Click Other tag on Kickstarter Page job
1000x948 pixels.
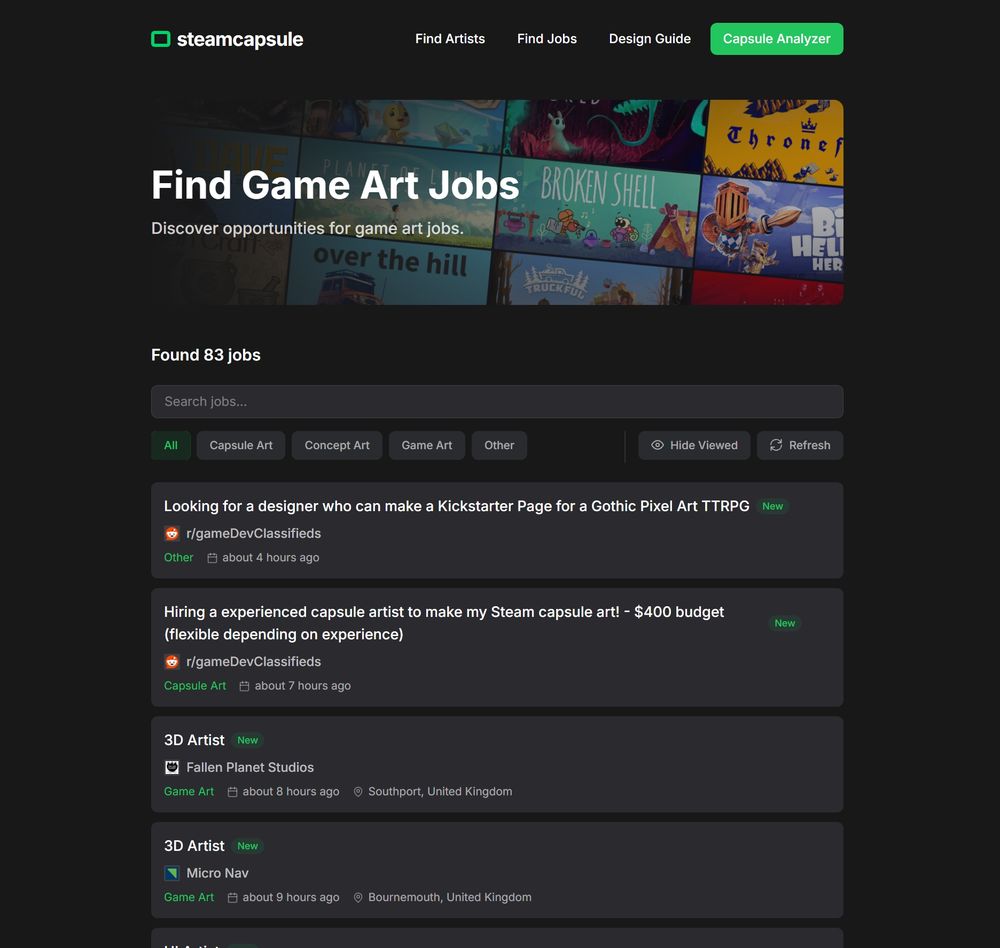pyautogui.click(x=179, y=558)
